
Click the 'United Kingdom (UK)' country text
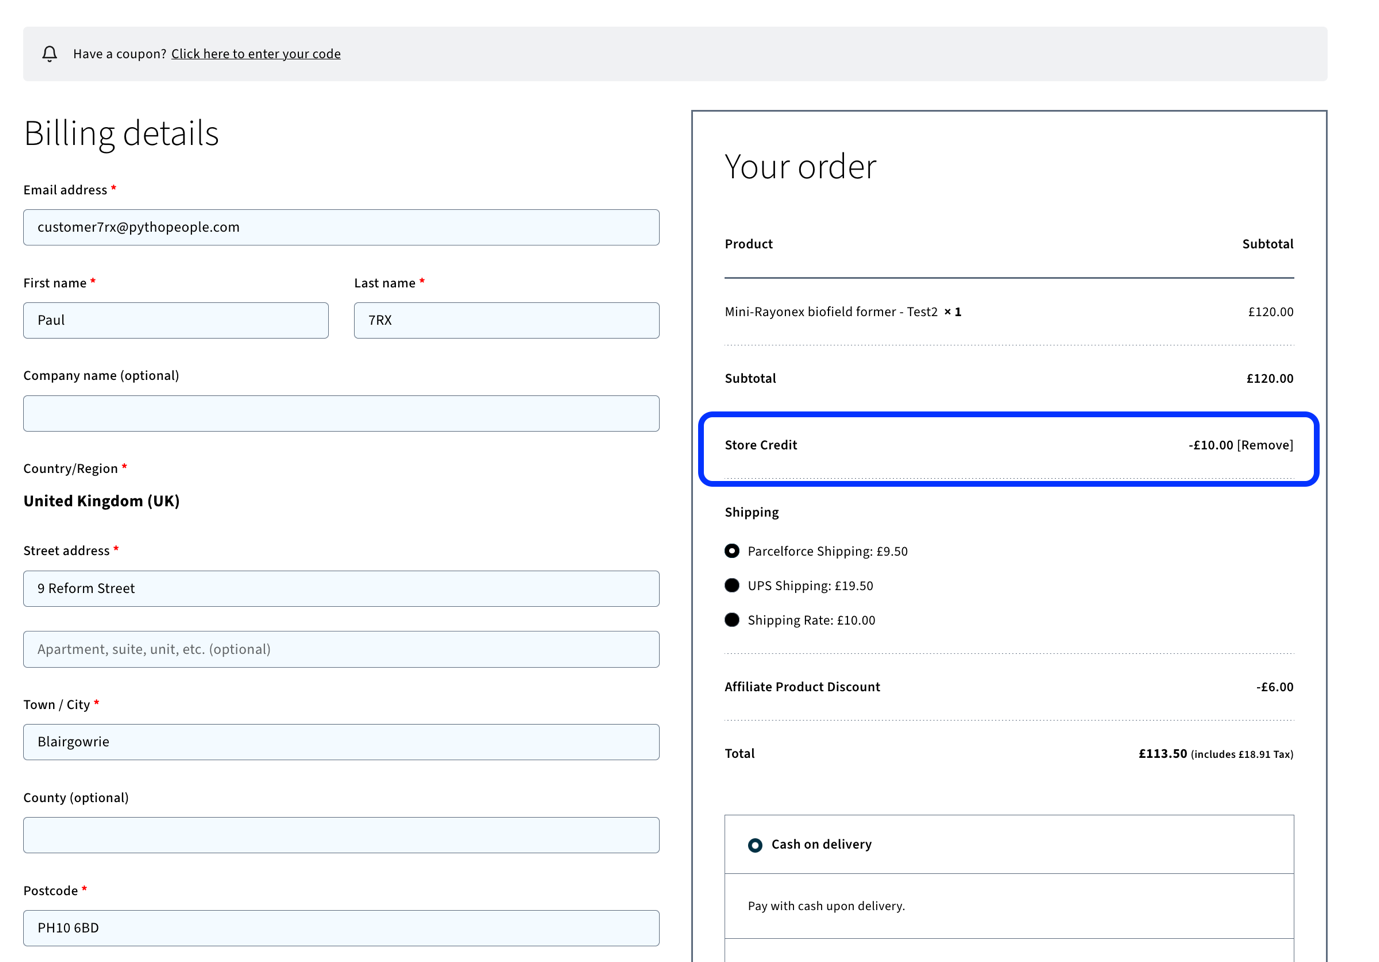102,501
